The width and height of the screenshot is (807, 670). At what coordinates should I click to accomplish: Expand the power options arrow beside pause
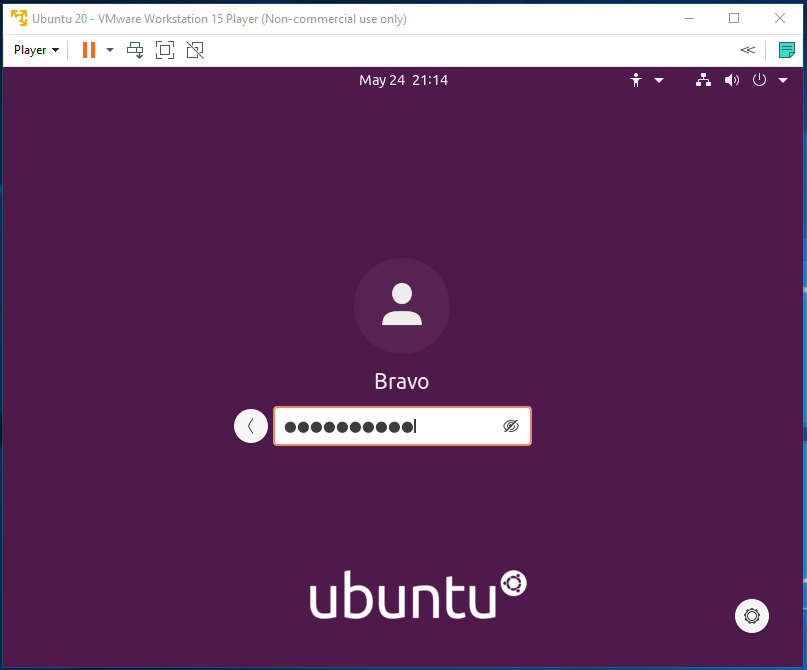[x=110, y=50]
